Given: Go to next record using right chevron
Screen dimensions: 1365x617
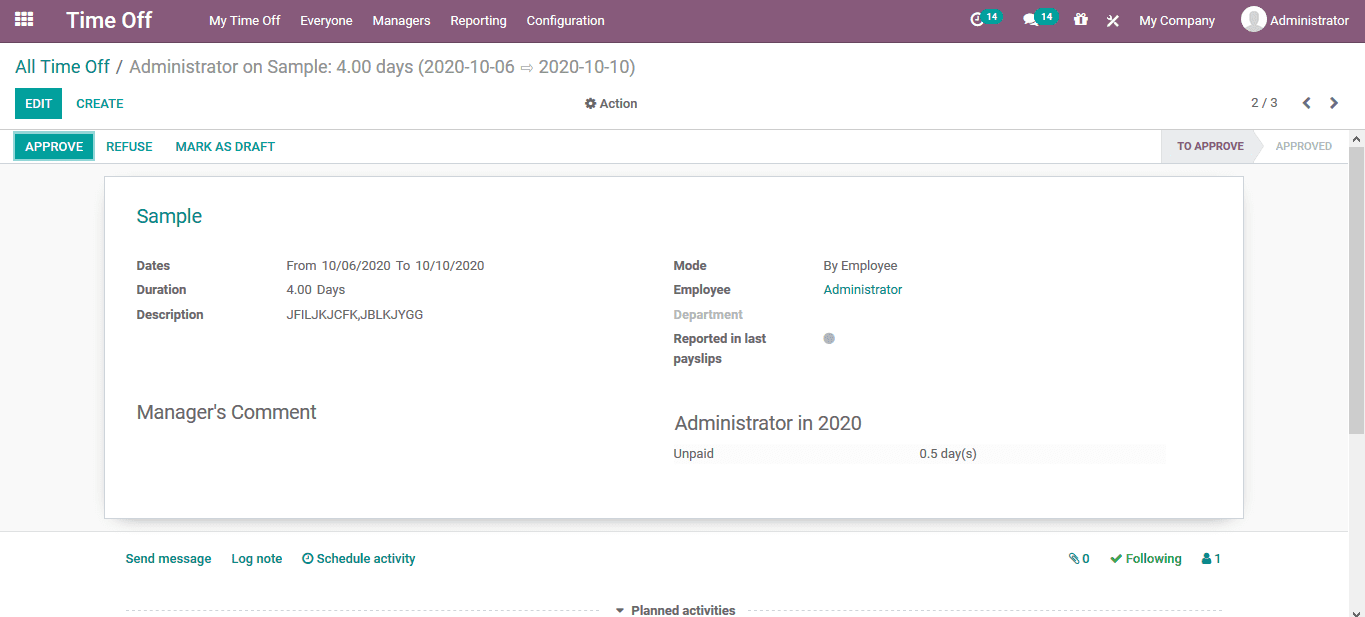Looking at the screenshot, I should (x=1334, y=102).
